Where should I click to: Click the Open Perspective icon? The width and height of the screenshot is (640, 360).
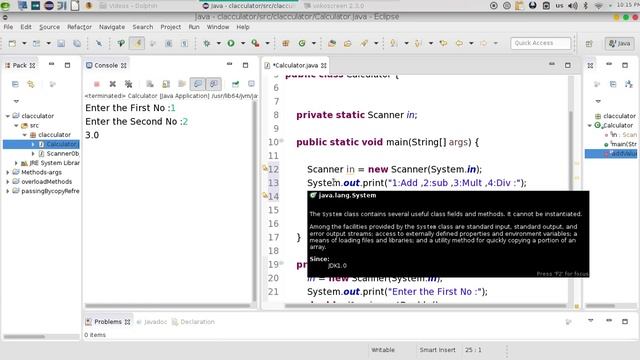(589, 44)
